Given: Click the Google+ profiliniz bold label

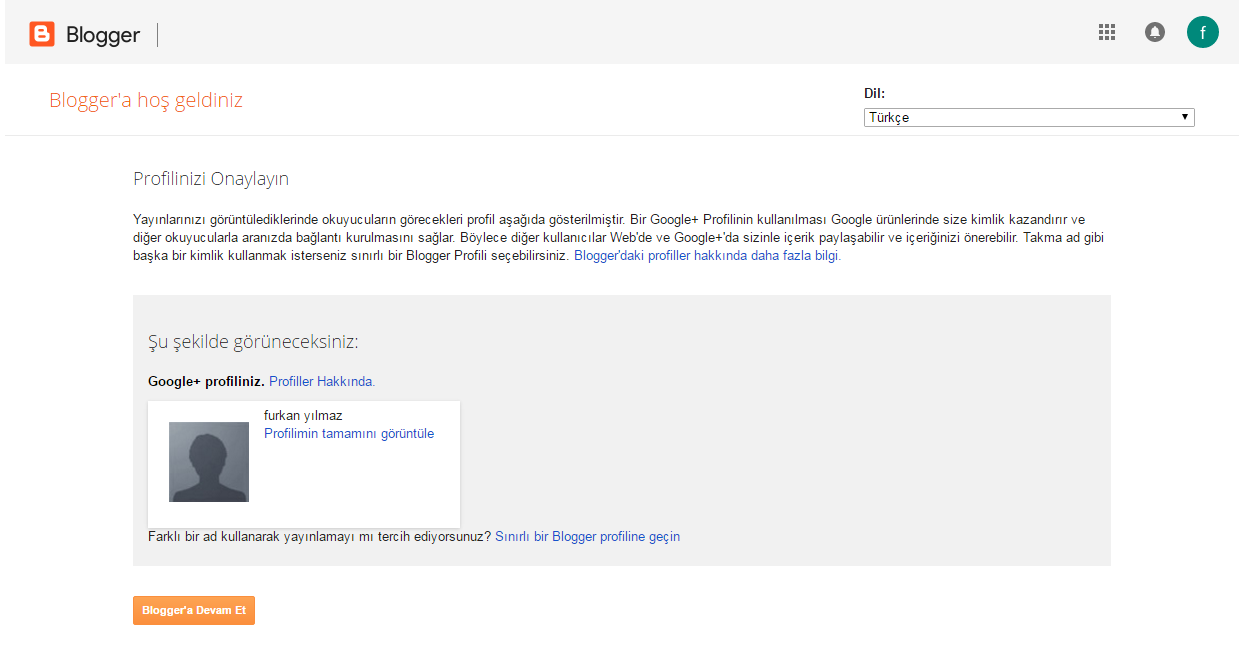Looking at the screenshot, I should click(206, 381).
